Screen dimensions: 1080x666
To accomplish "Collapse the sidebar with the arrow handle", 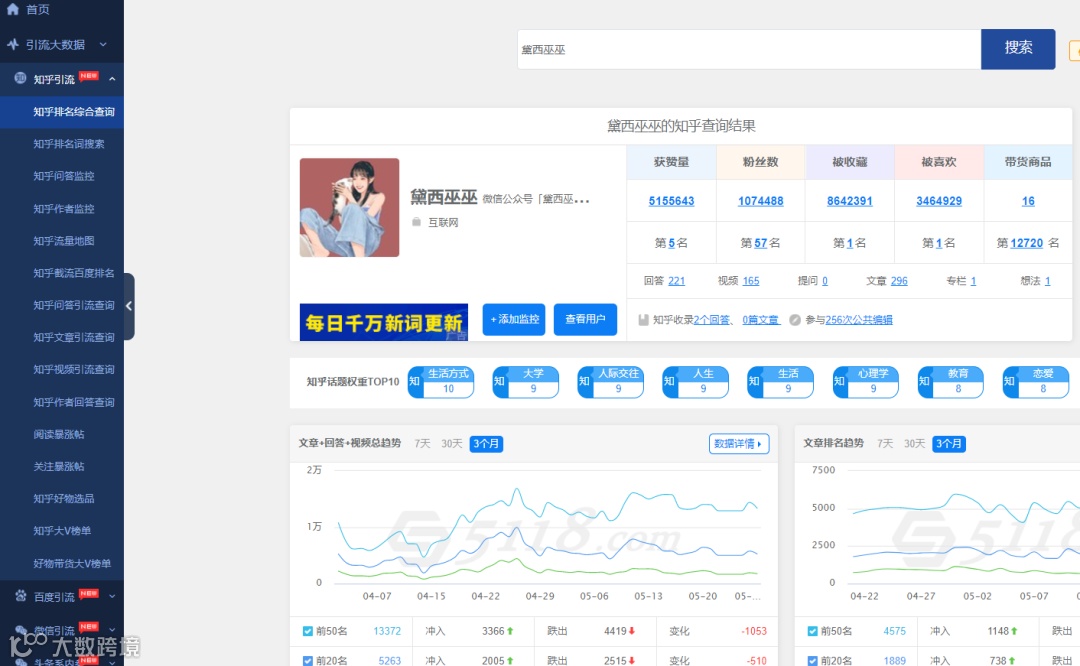I will click(129, 306).
